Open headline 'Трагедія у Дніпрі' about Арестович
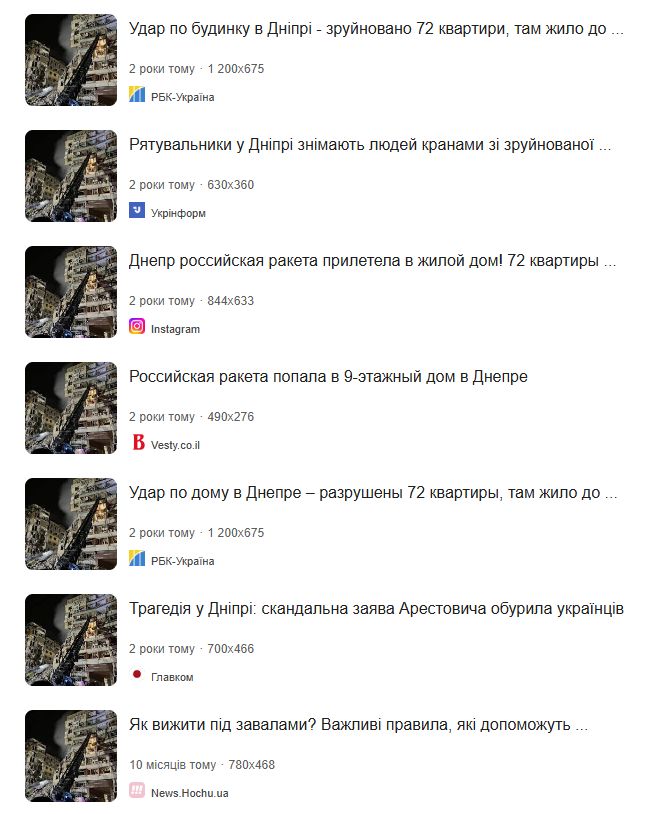This screenshot has height=814, width=664. coord(376,608)
